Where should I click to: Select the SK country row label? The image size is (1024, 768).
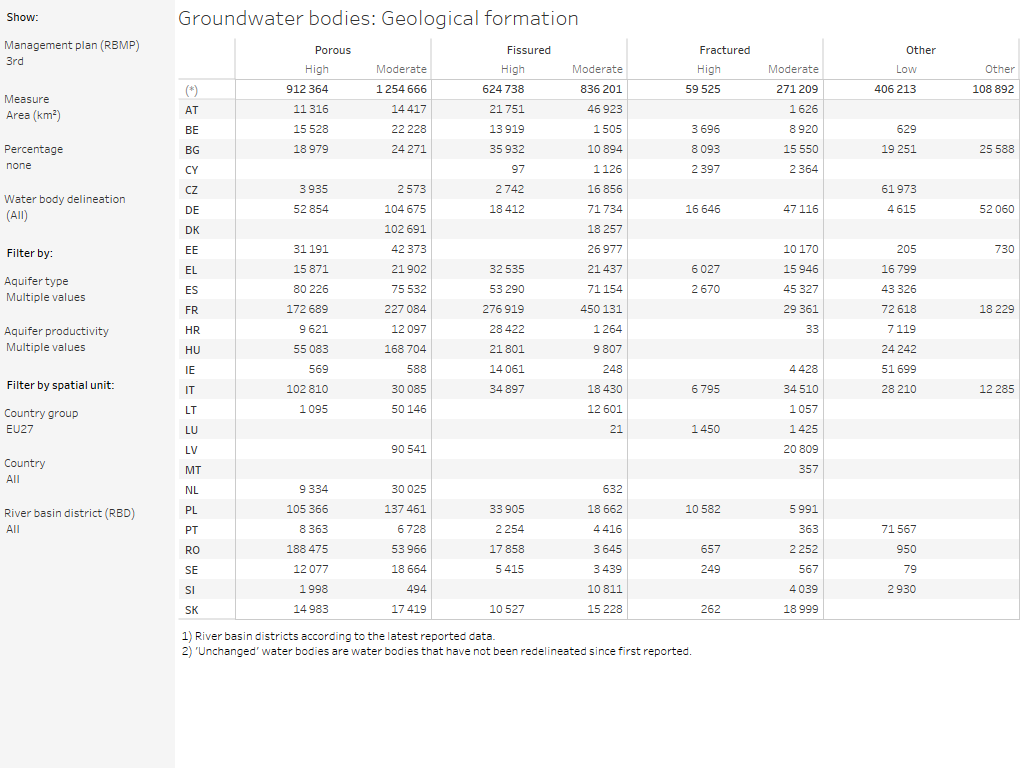click(x=191, y=610)
